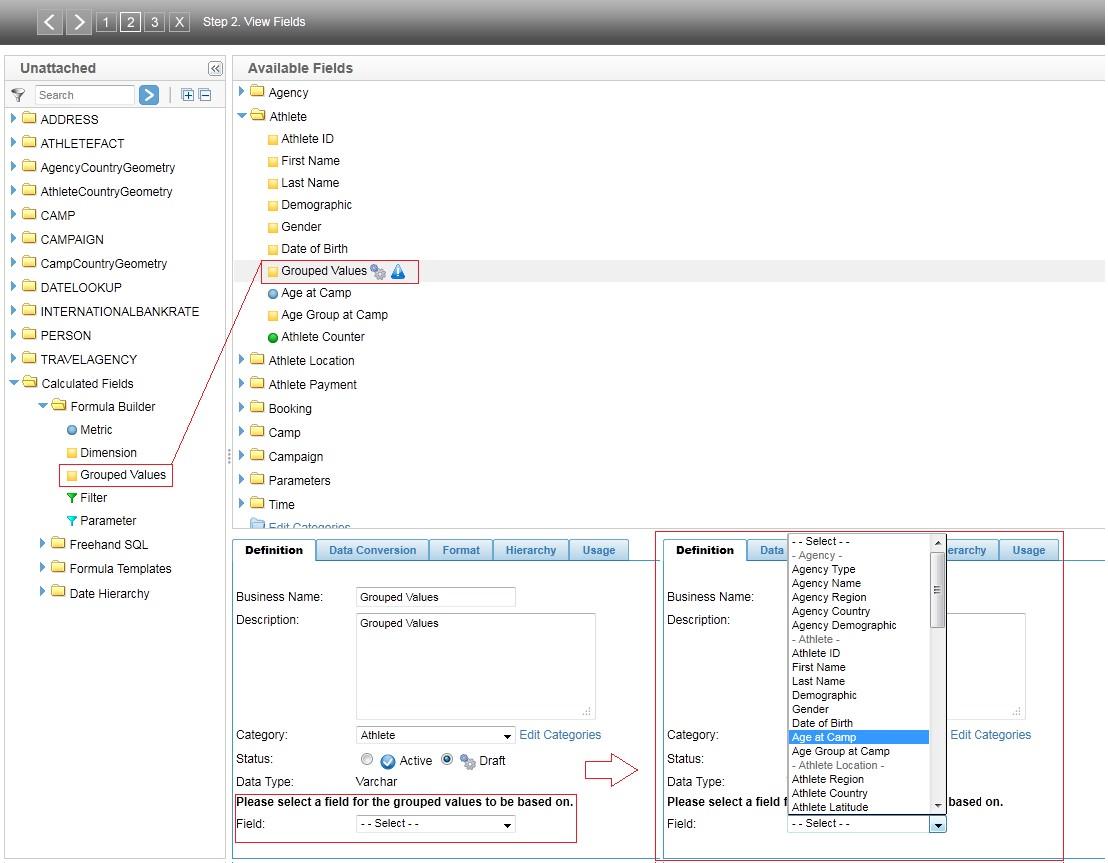
Task: Click the left Edit Categories link
Action: [560, 735]
